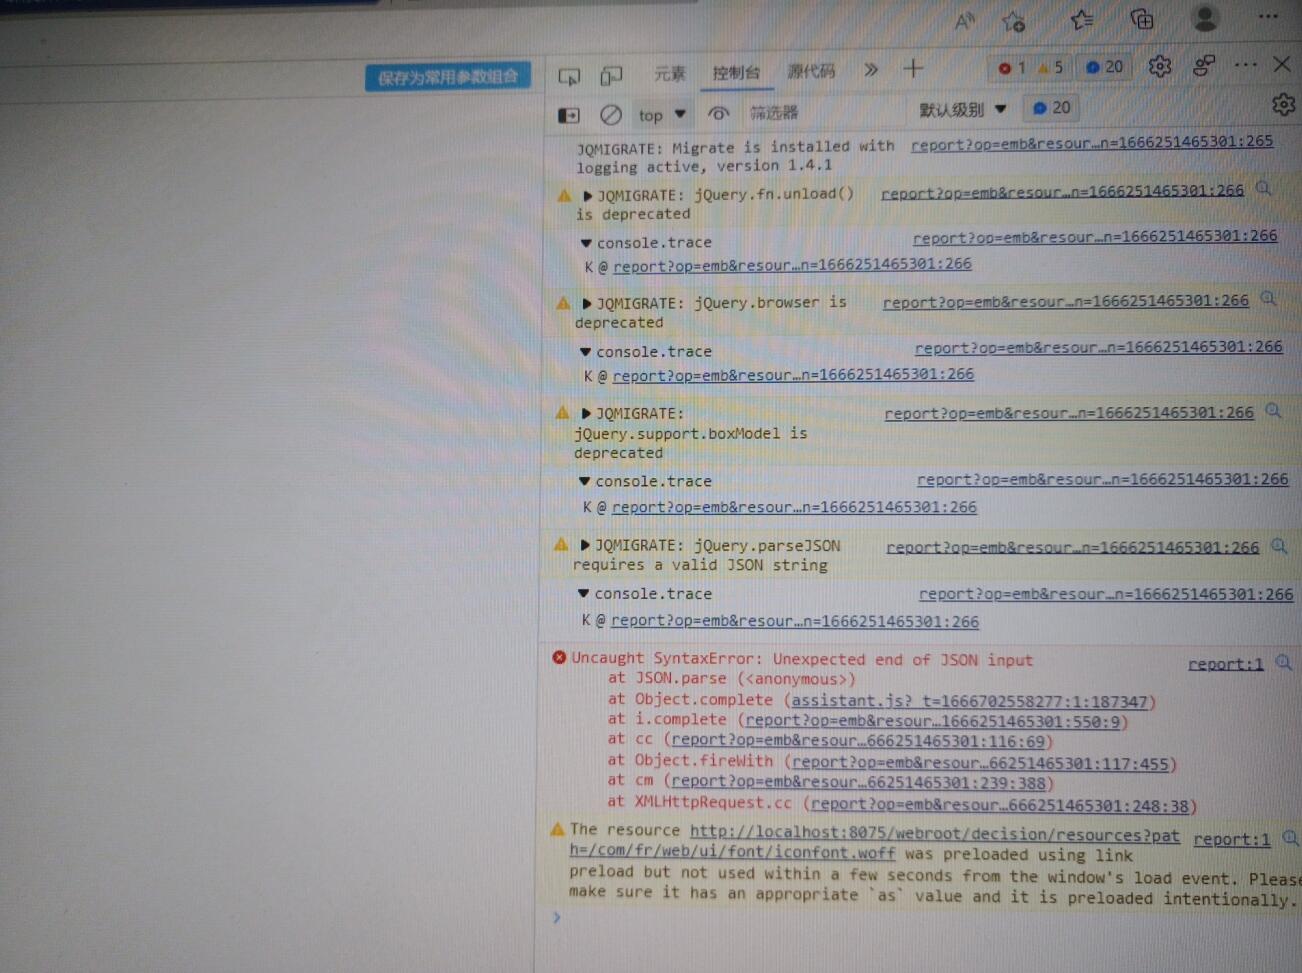Open the 默认级别 log level dropdown
This screenshot has height=973, width=1302.
click(x=963, y=110)
